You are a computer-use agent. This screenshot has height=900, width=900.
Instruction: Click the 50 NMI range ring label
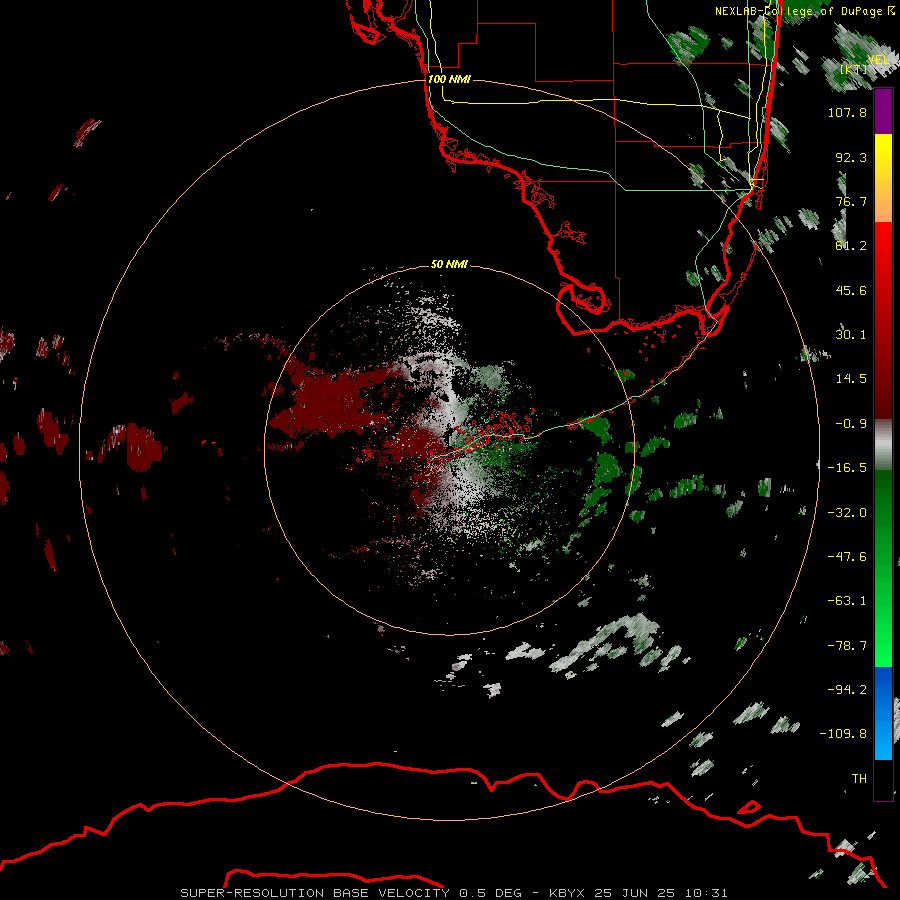coord(449,264)
